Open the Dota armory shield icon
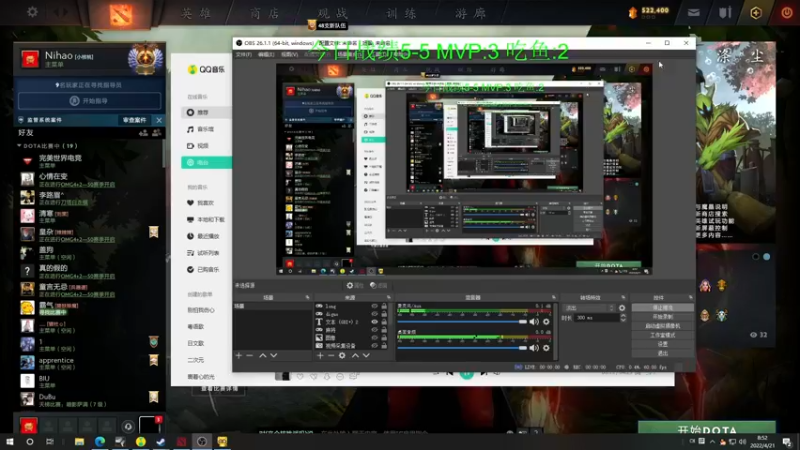 click(x=725, y=13)
